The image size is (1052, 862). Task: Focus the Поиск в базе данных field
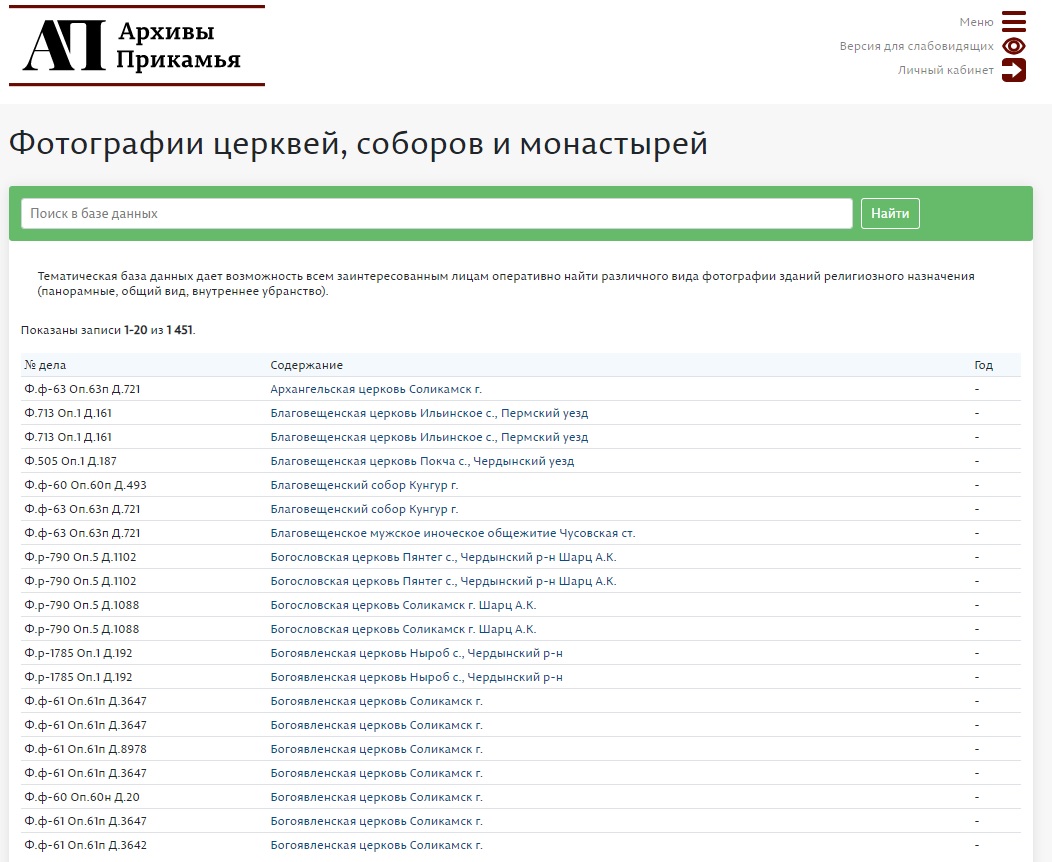tap(436, 213)
